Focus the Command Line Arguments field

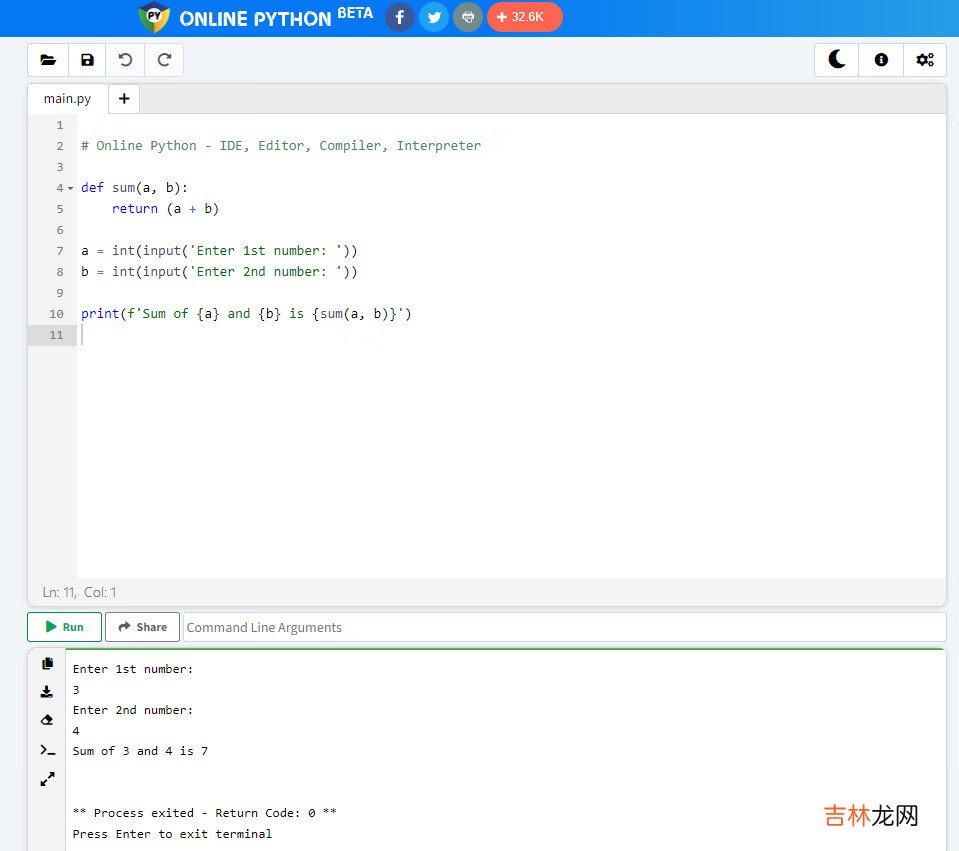pos(564,627)
